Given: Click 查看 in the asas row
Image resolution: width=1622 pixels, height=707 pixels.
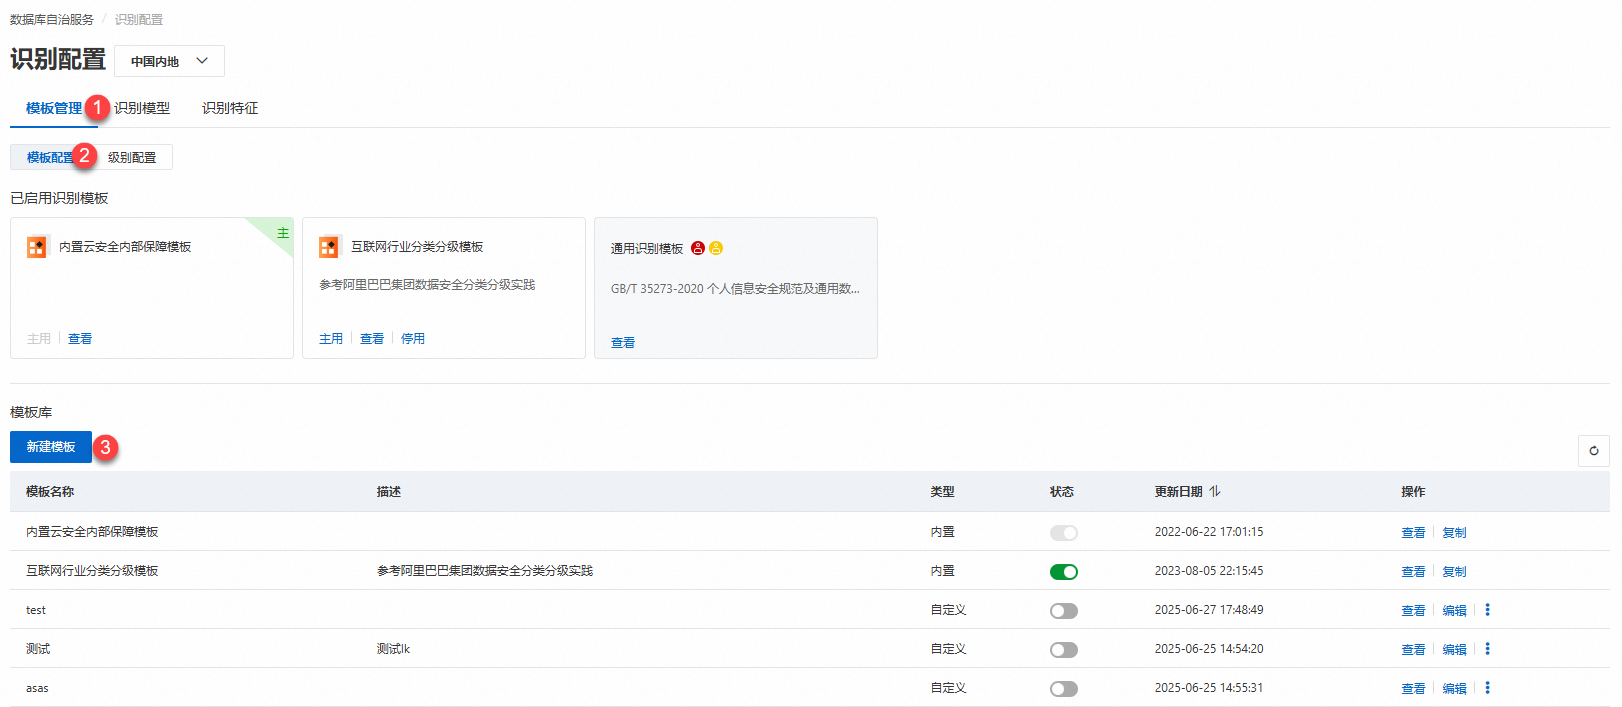Looking at the screenshot, I should [1413, 689].
